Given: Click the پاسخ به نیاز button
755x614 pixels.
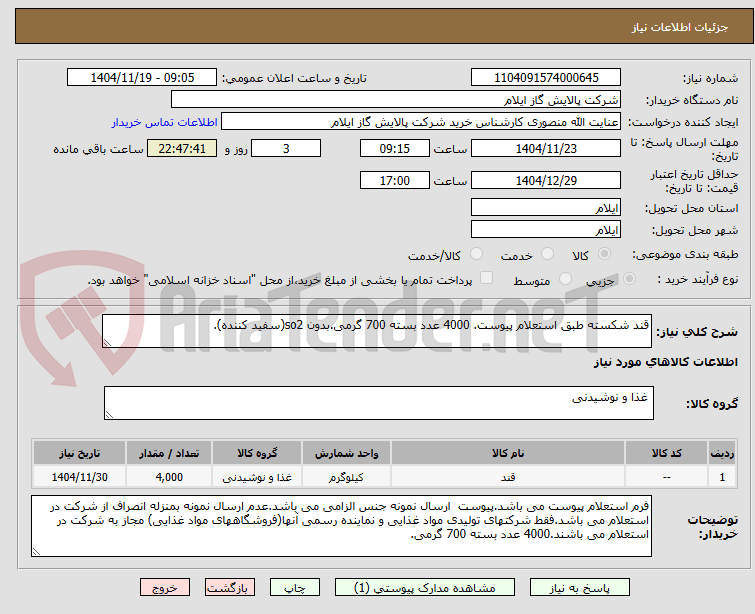Looking at the screenshot, I should pyautogui.click(x=580, y=588).
